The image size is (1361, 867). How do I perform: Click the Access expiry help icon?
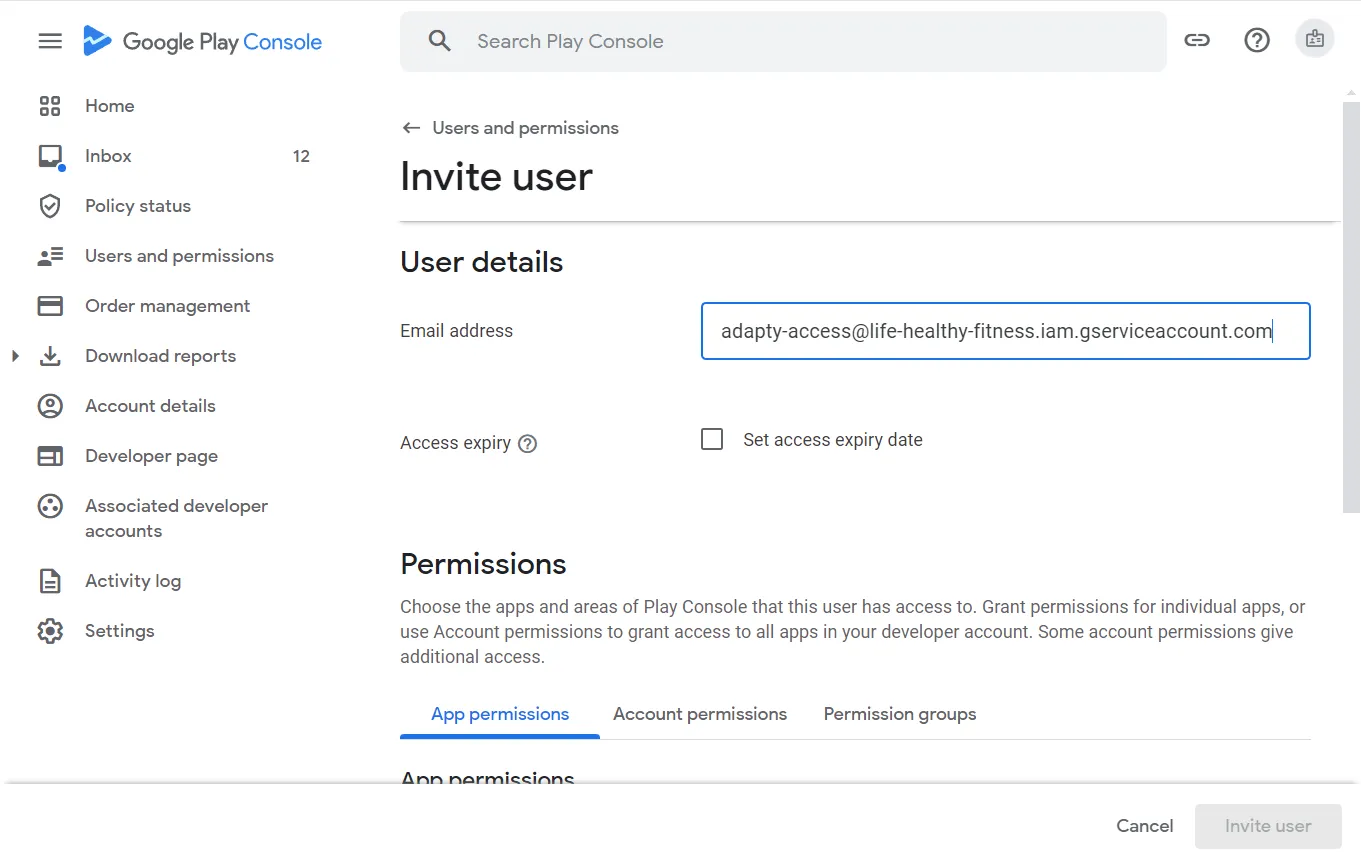coord(527,443)
